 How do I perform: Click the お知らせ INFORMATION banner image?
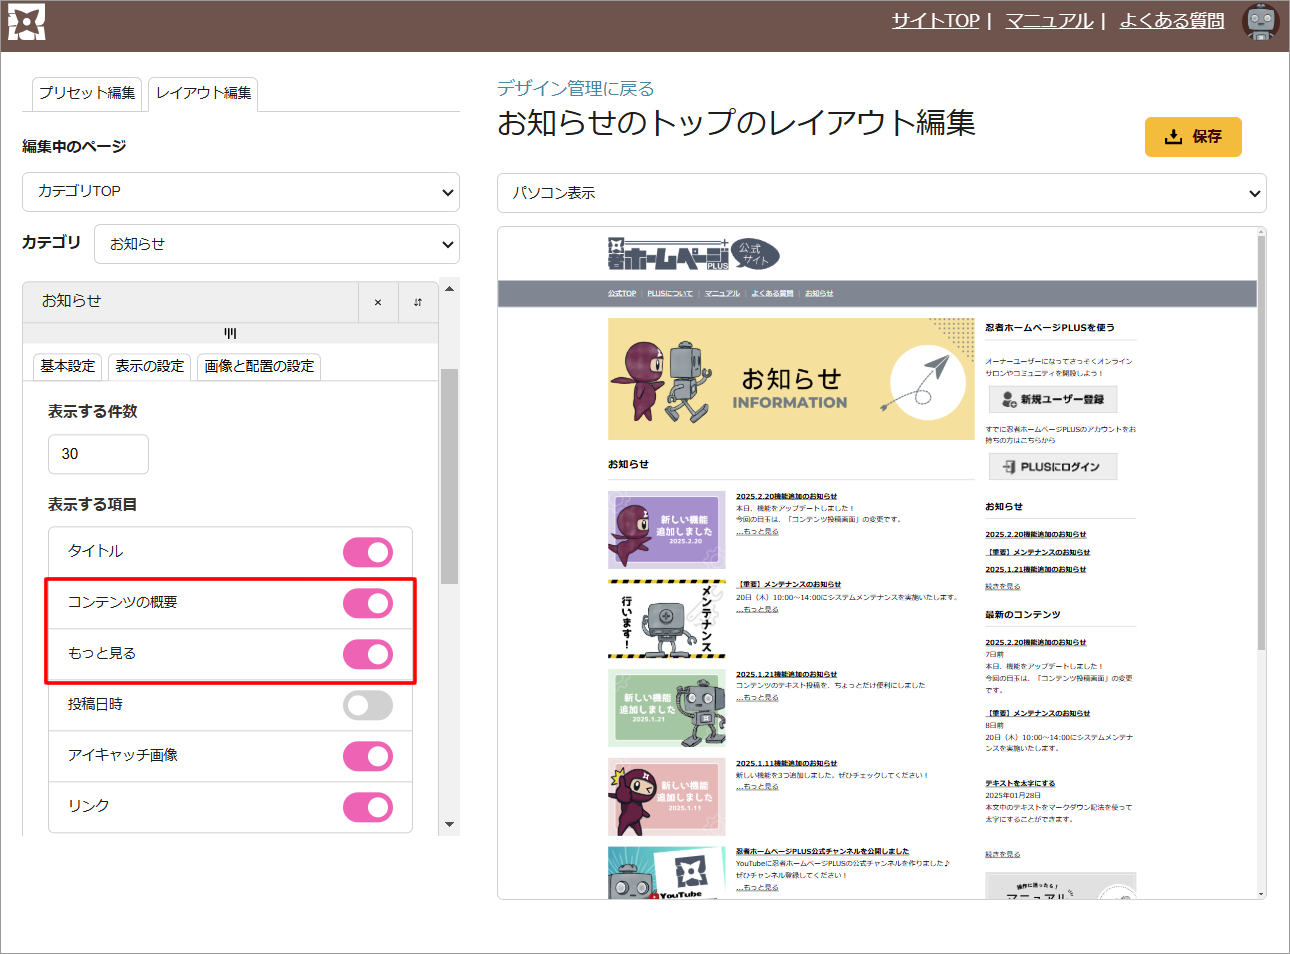coord(790,379)
